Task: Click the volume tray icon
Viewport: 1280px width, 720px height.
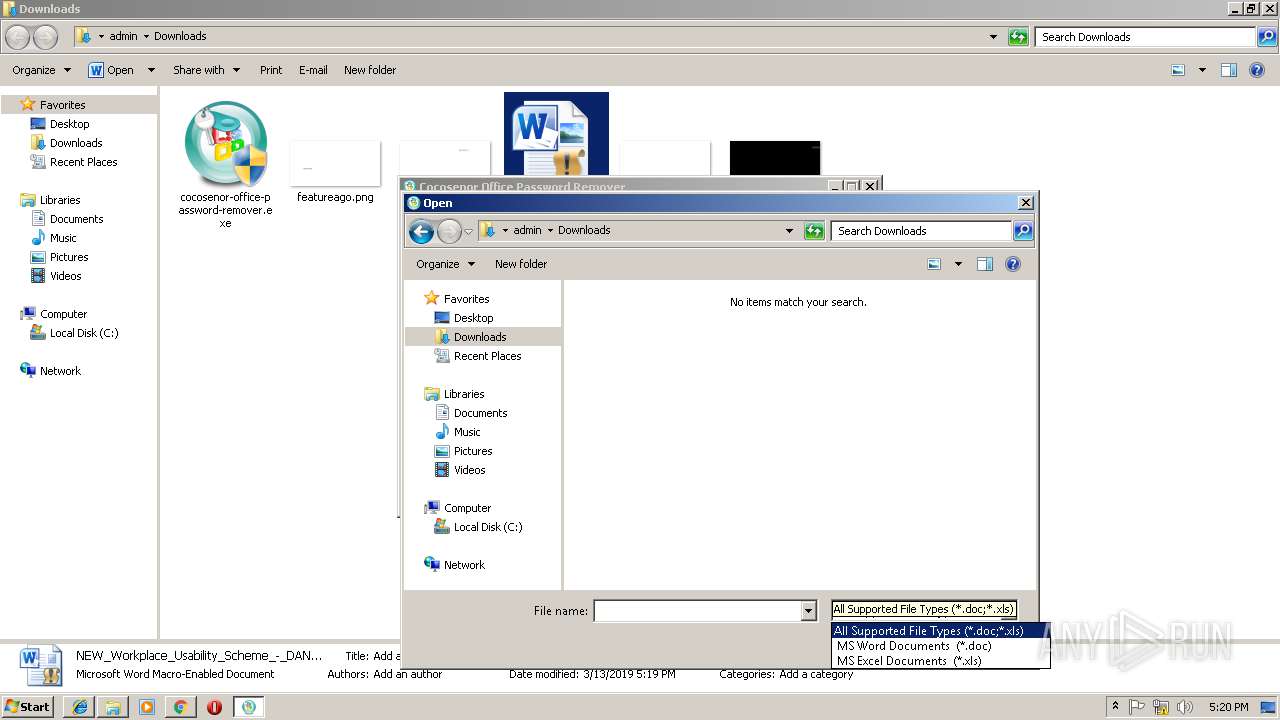Action: pyautogui.click(x=1185, y=707)
